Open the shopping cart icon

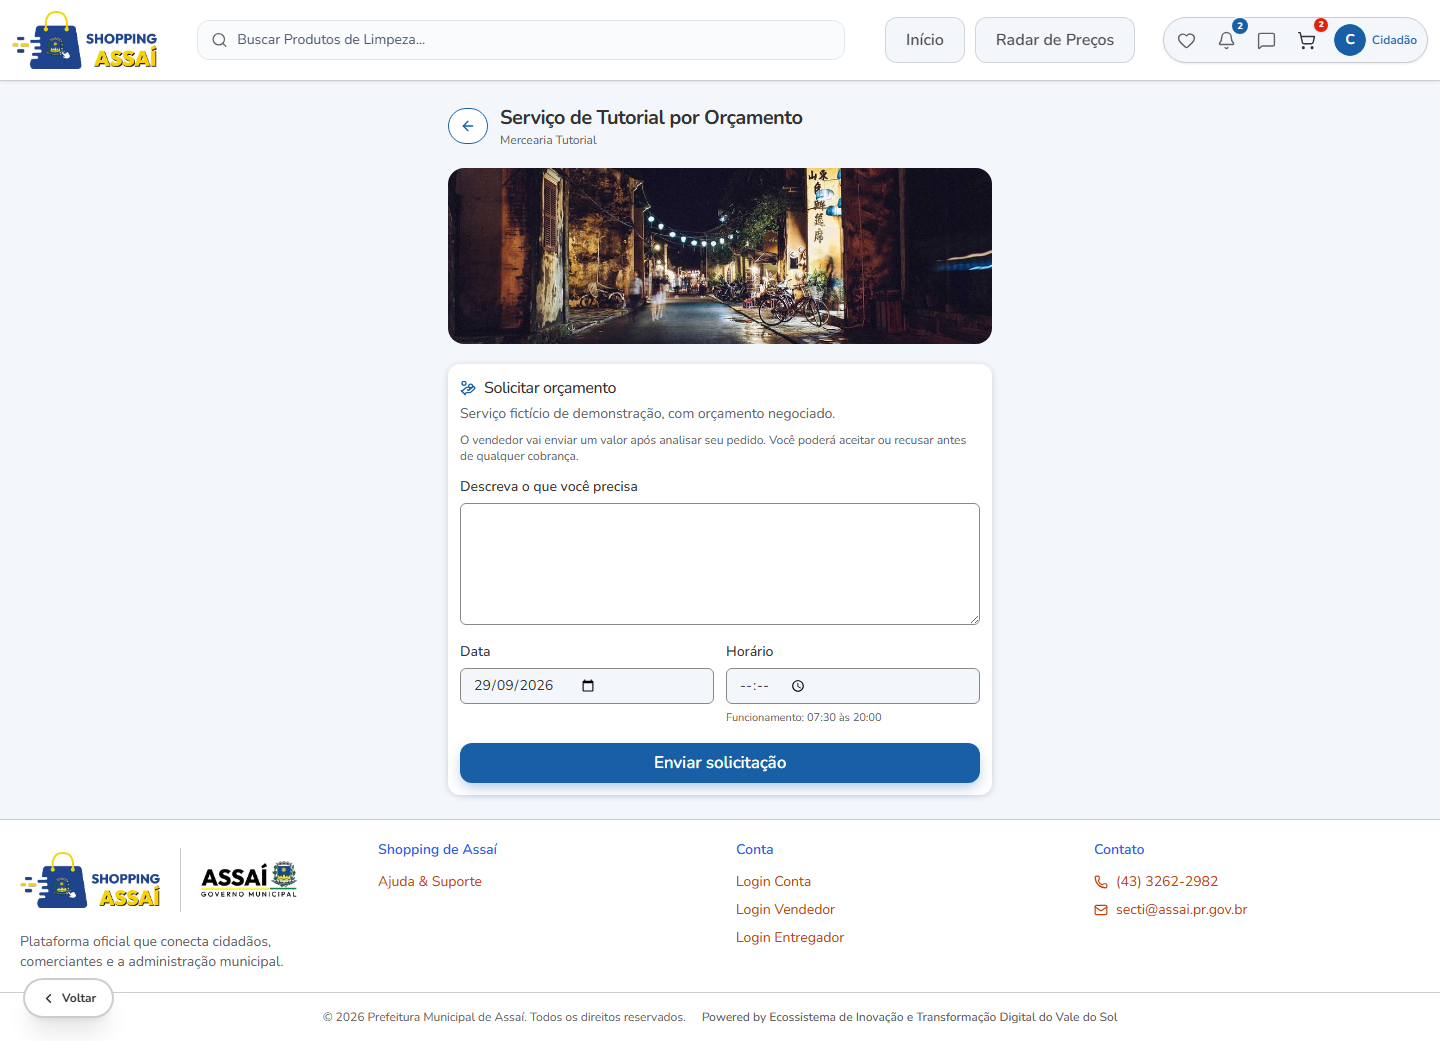point(1306,41)
